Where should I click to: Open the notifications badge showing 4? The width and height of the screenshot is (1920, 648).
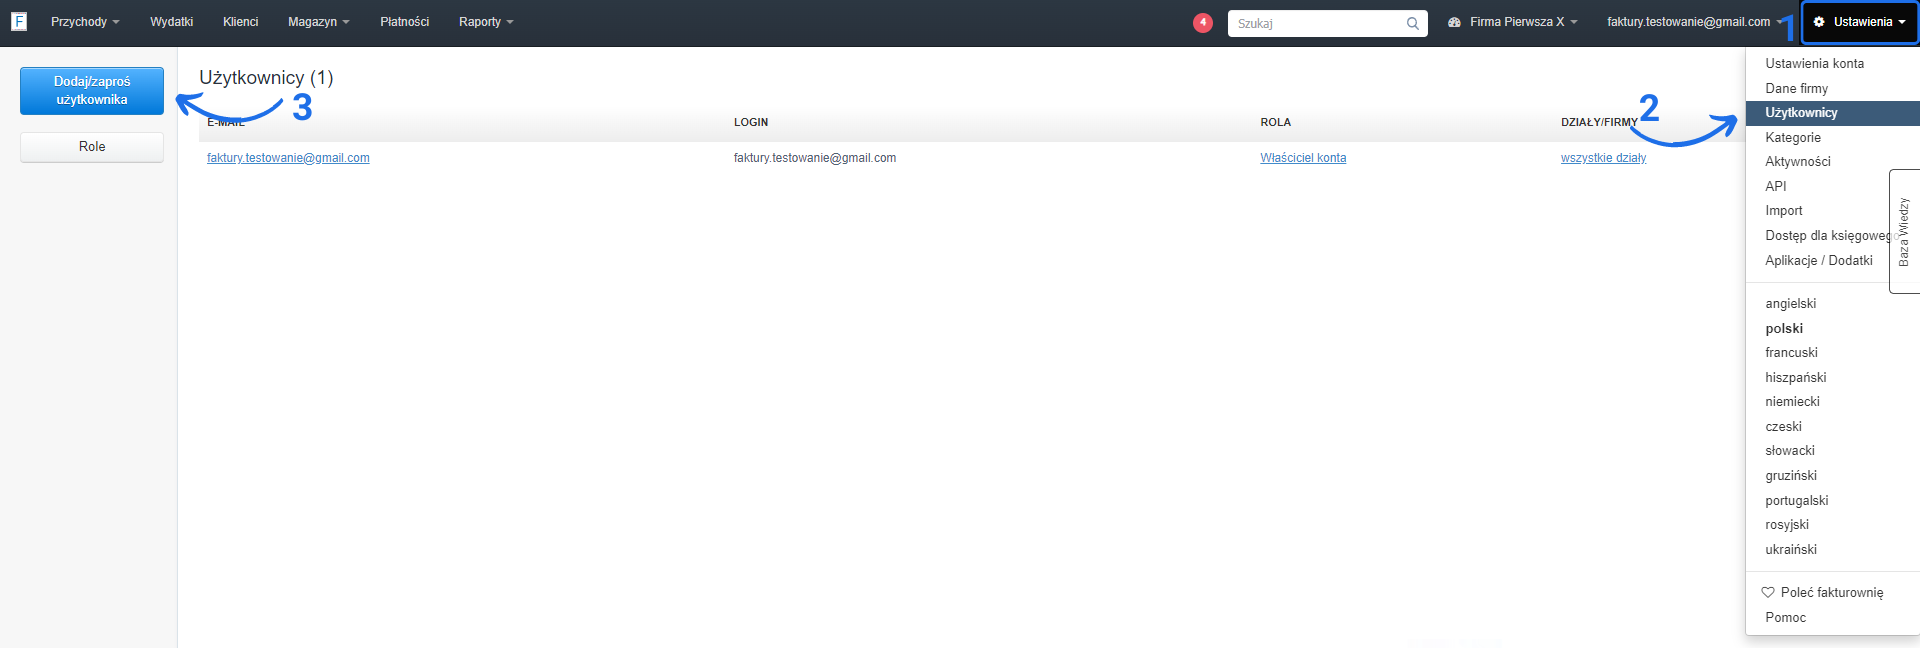point(1203,22)
